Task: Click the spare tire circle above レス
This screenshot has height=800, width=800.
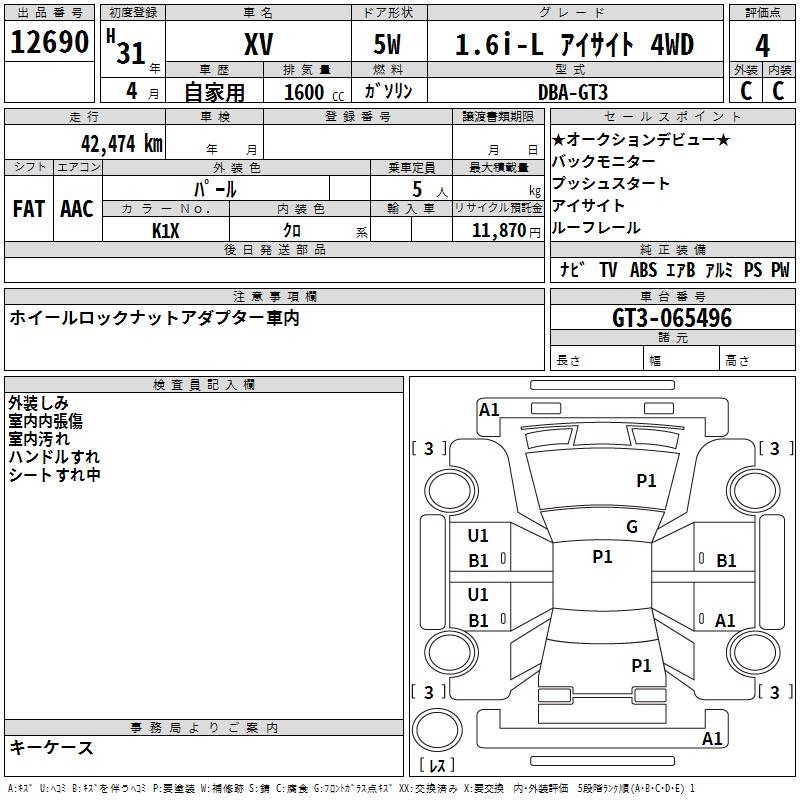Action: point(437,730)
